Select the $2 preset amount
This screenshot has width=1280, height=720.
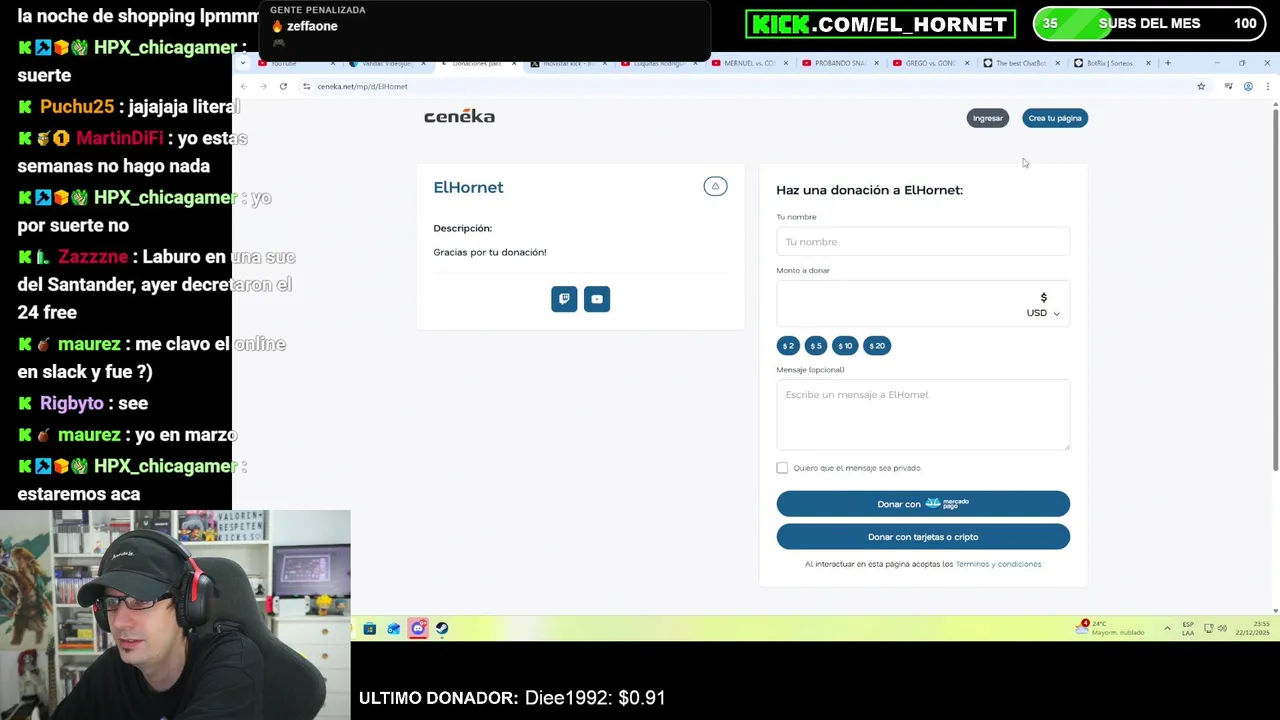tap(788, 346)
